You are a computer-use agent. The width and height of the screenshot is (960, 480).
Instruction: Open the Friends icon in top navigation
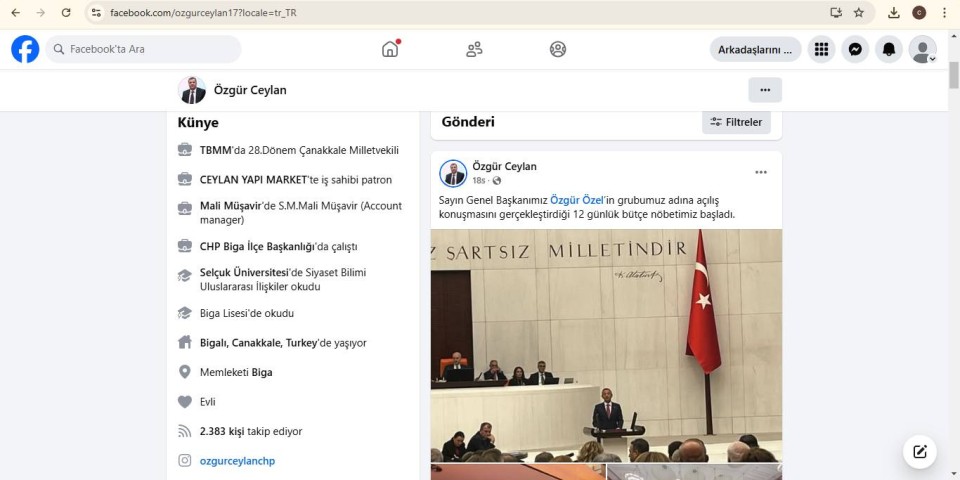pos(474,49)
